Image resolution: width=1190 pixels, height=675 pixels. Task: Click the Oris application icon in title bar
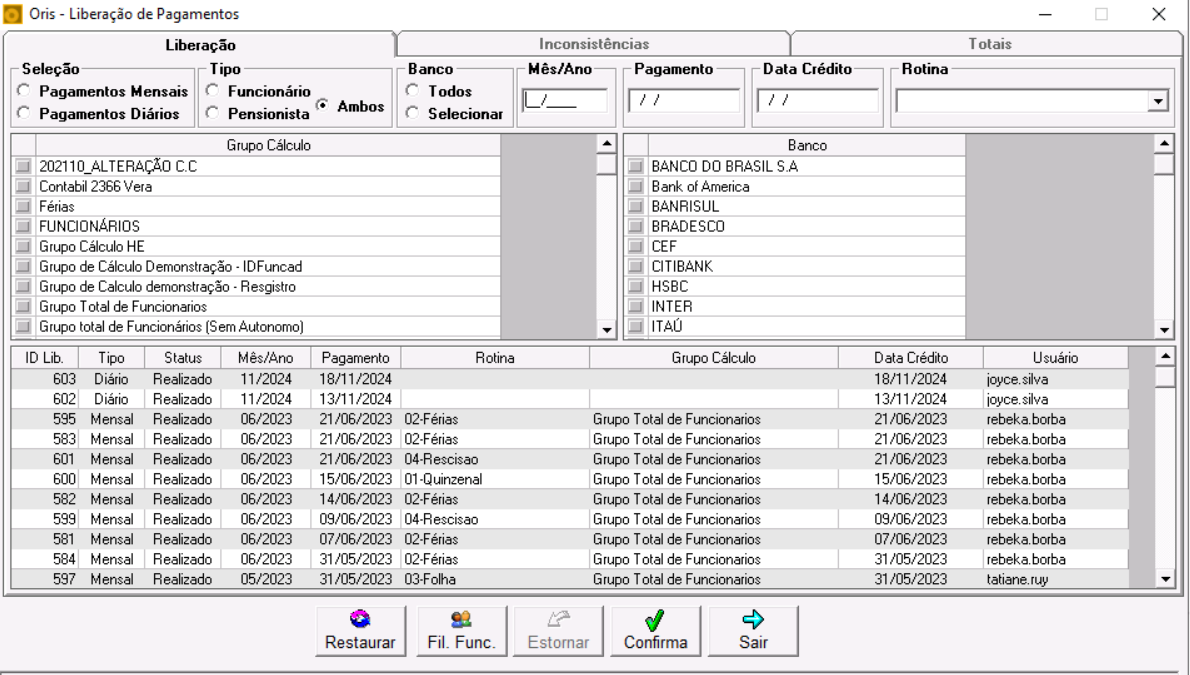point(13,14)
